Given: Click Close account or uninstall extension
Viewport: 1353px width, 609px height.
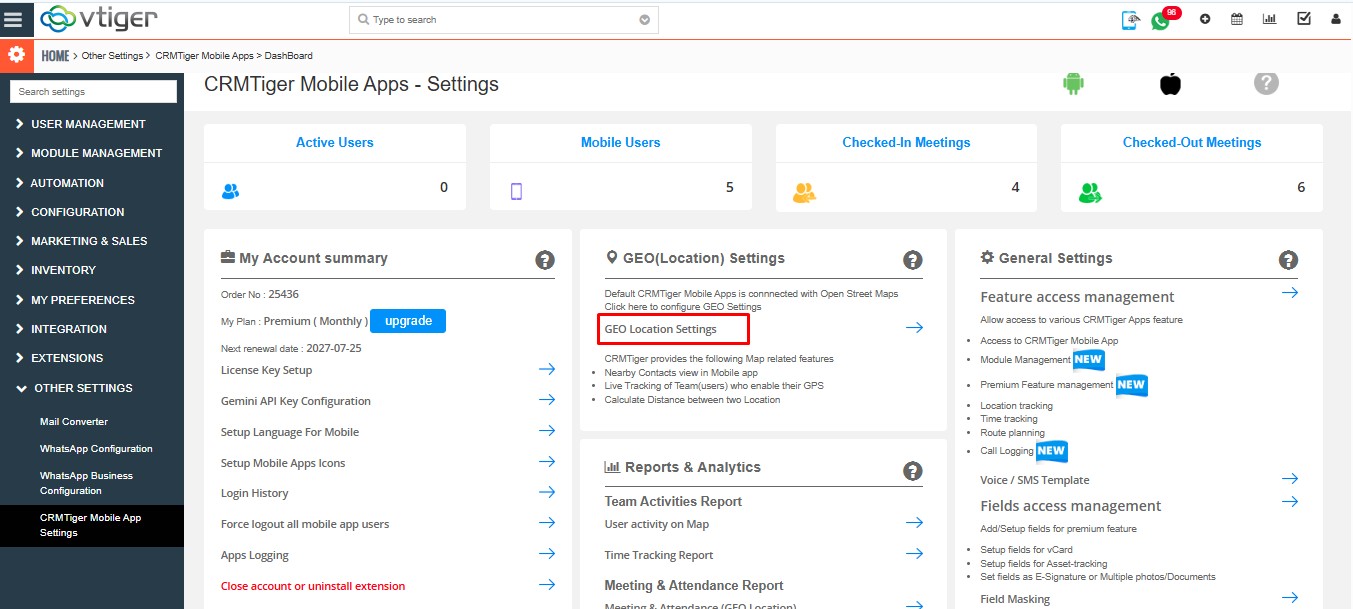Looking at the screenshot, I should [x=313, y=586].
